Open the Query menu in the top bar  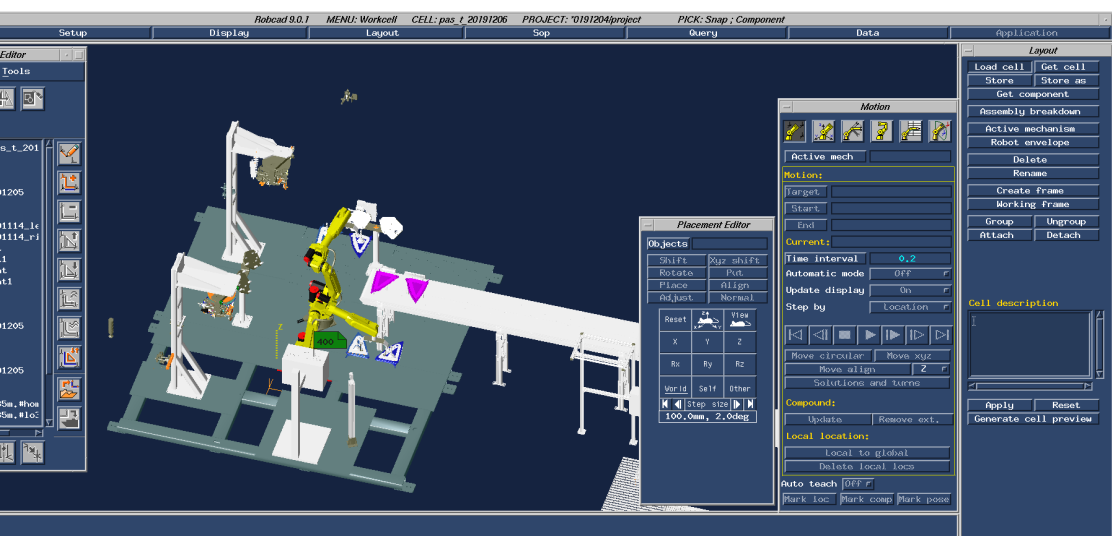tap(703, 33)
